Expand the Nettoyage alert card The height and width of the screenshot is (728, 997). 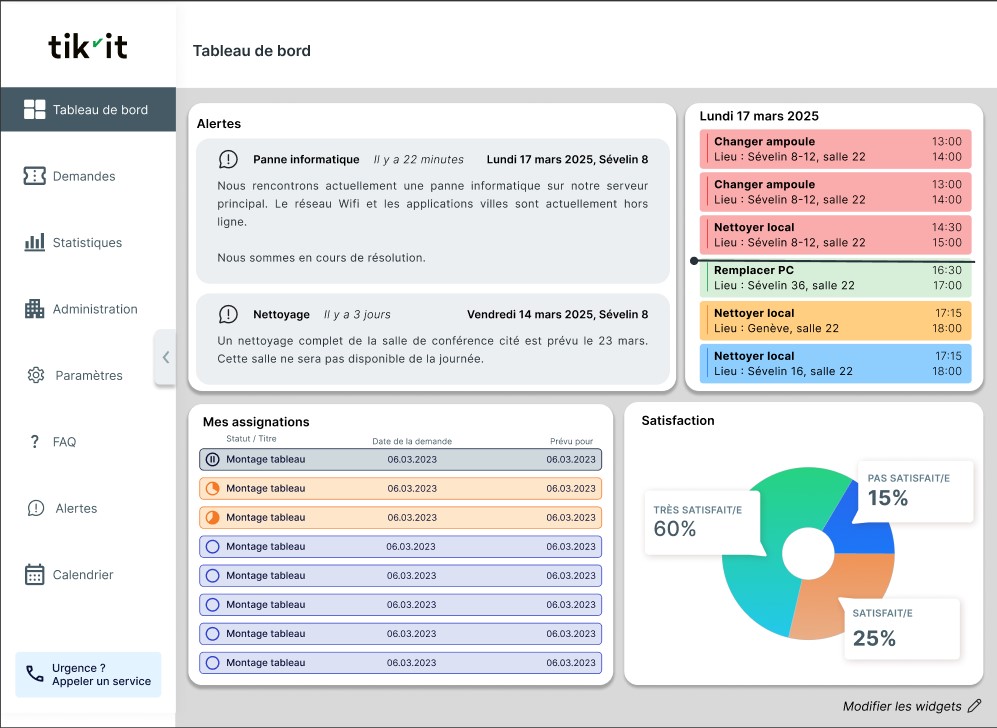point(432,339)
